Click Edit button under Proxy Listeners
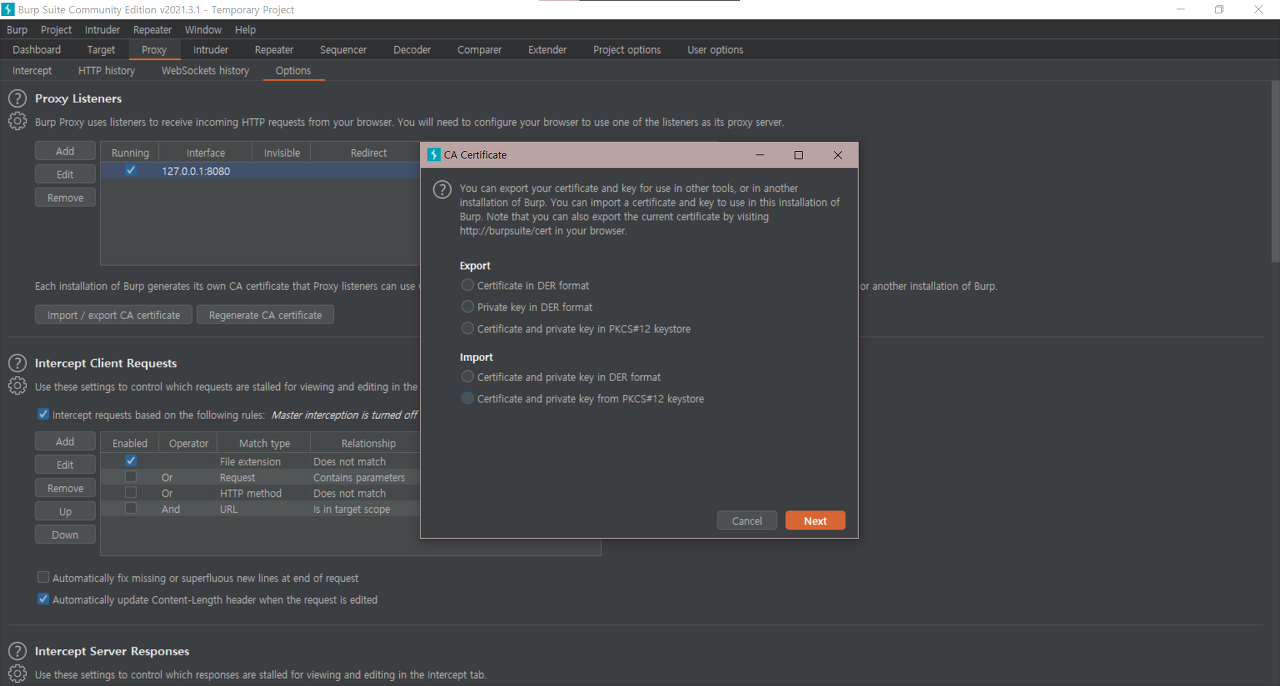 click(65, 174)
